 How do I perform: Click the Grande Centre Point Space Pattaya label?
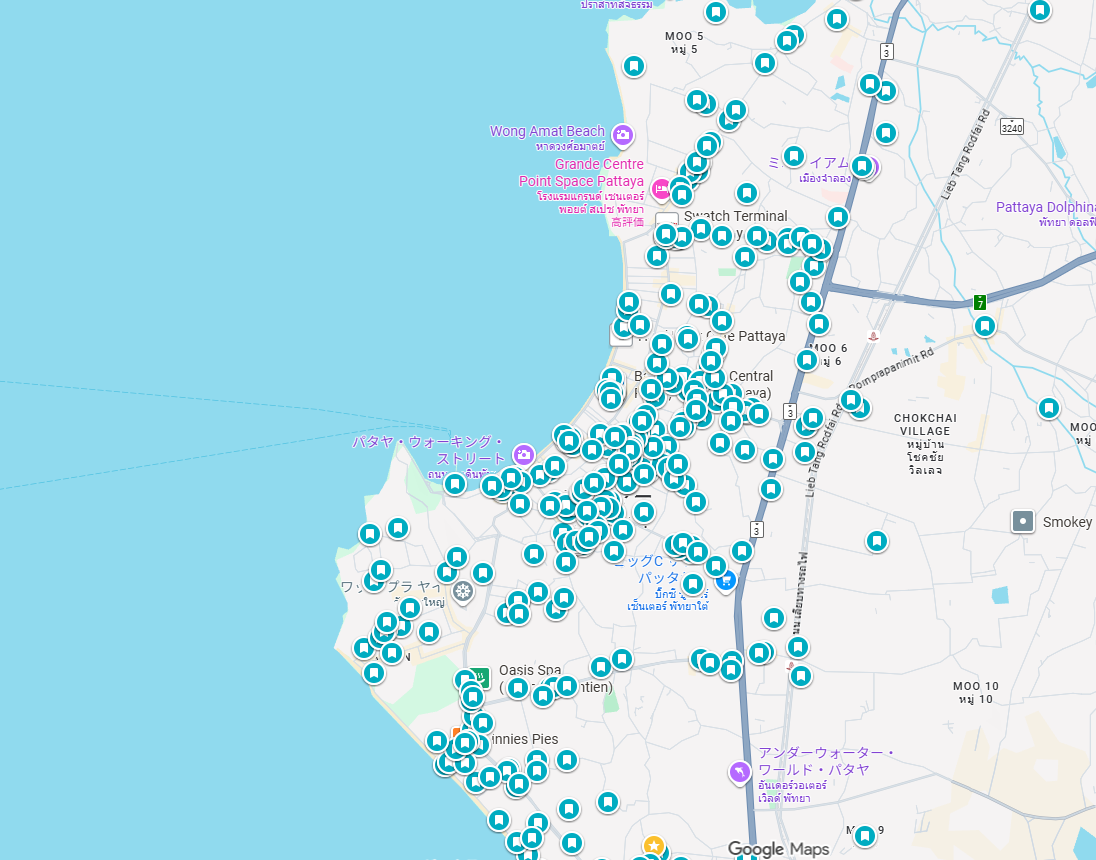tap(581, 173)
